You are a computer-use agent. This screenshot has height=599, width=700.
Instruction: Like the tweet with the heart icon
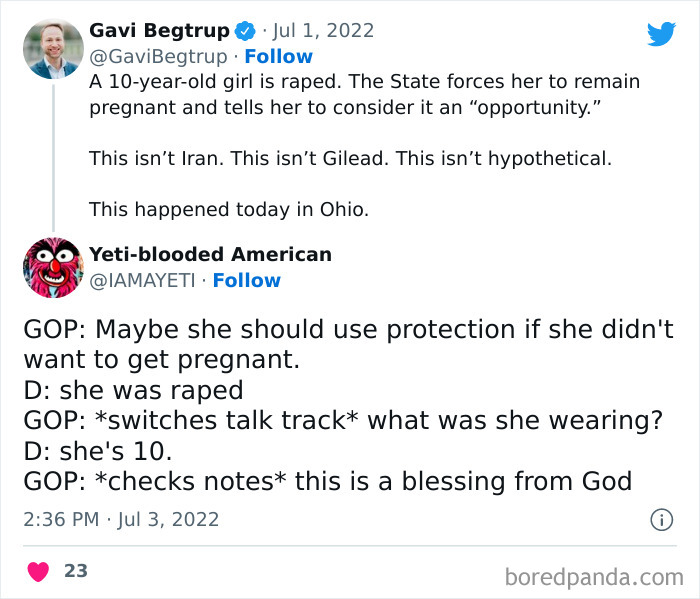[38, 571]
